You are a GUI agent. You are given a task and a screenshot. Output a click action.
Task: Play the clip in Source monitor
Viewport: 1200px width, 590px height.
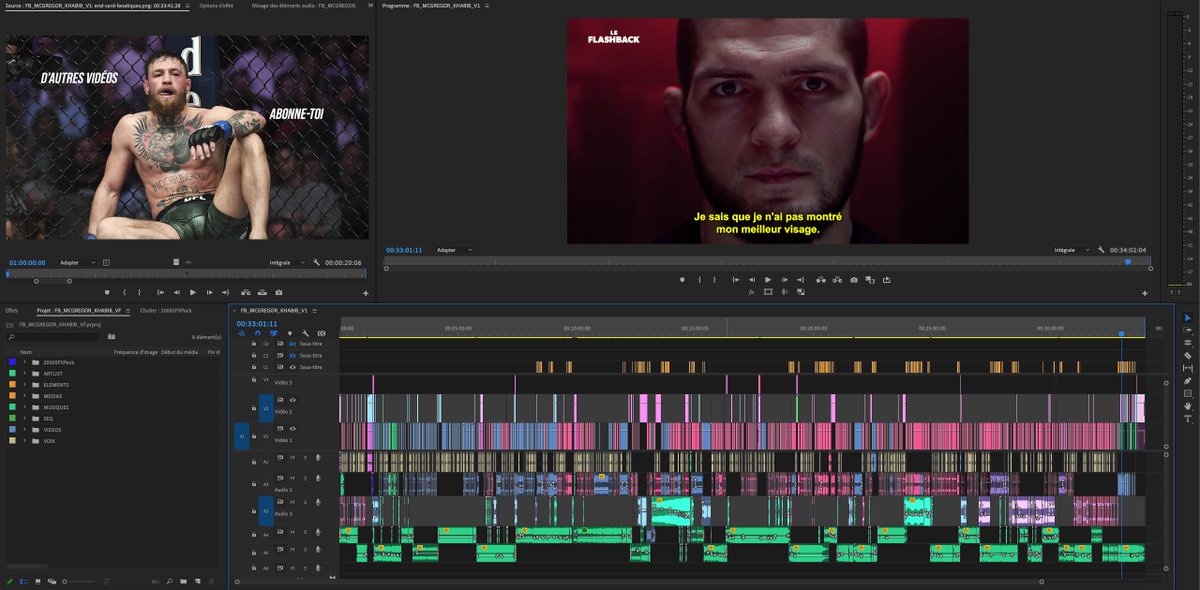pos(193,292)
